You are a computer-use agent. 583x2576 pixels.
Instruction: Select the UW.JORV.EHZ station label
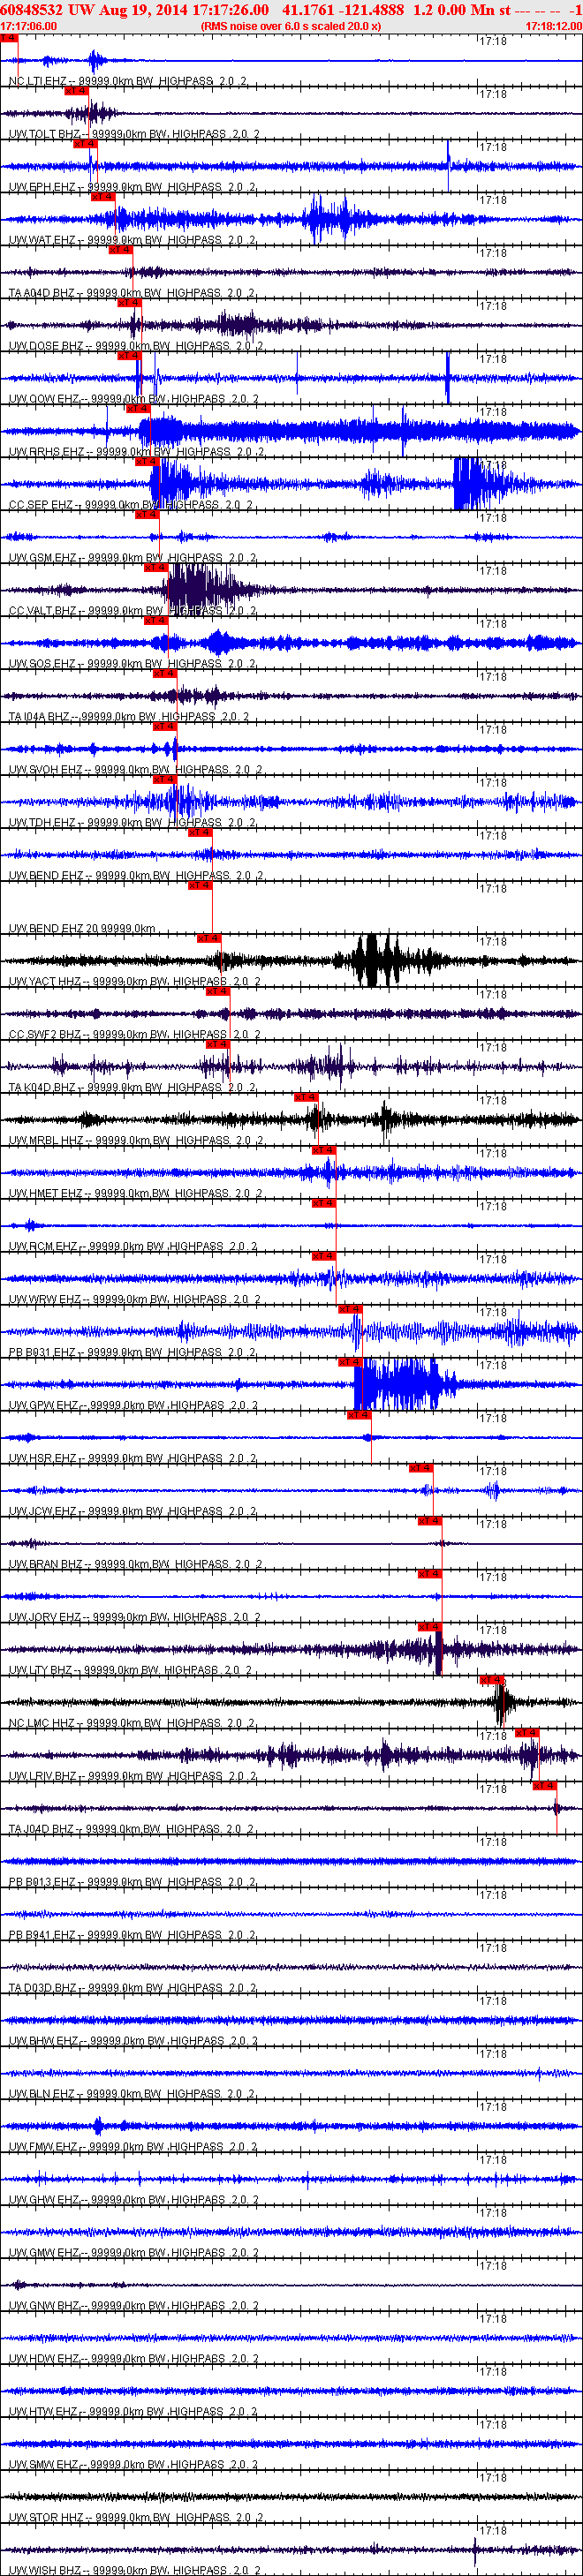tap(134, 1618)
